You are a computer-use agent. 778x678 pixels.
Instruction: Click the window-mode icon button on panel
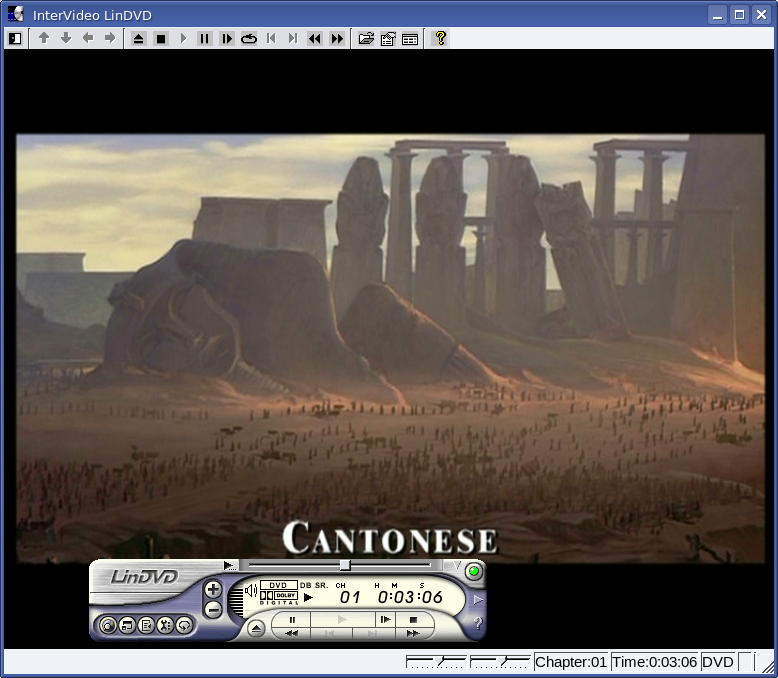tap(127, 625)
